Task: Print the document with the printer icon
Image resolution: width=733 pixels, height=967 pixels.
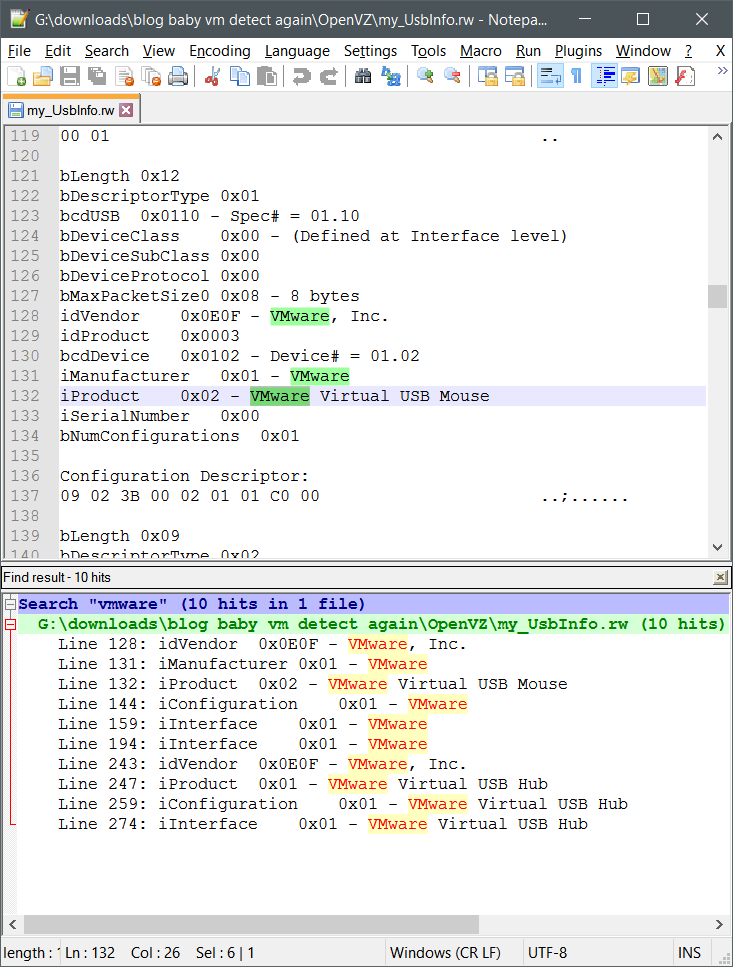Action: pos(178,76)
